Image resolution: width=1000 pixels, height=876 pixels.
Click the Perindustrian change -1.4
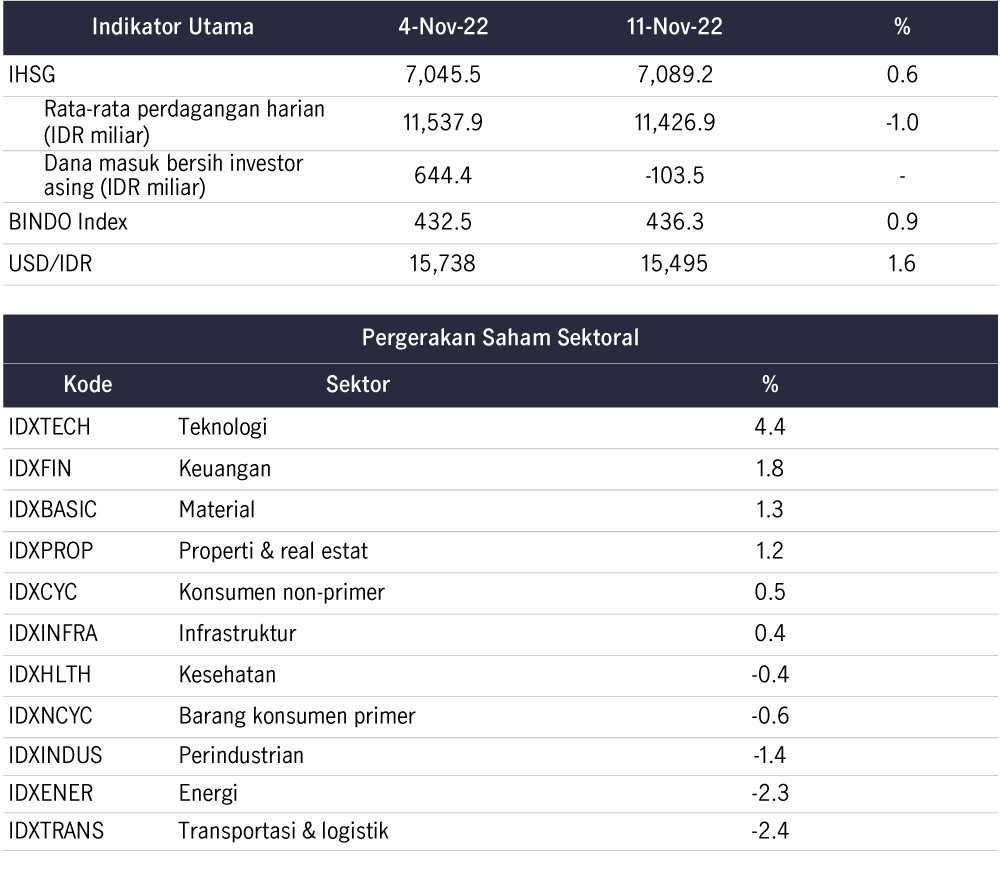[x=770, y=756]
